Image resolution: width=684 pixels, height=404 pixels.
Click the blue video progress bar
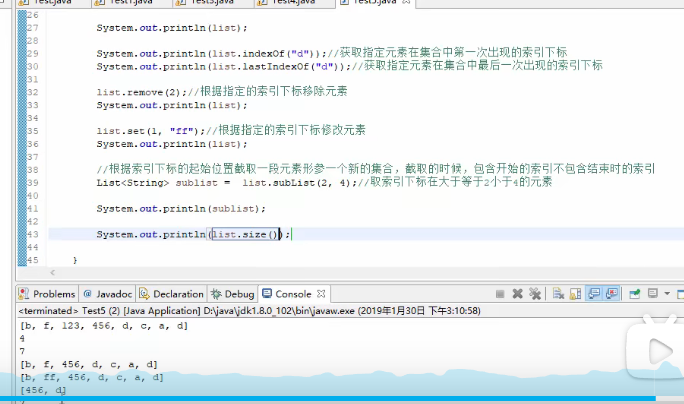point(327,399)
